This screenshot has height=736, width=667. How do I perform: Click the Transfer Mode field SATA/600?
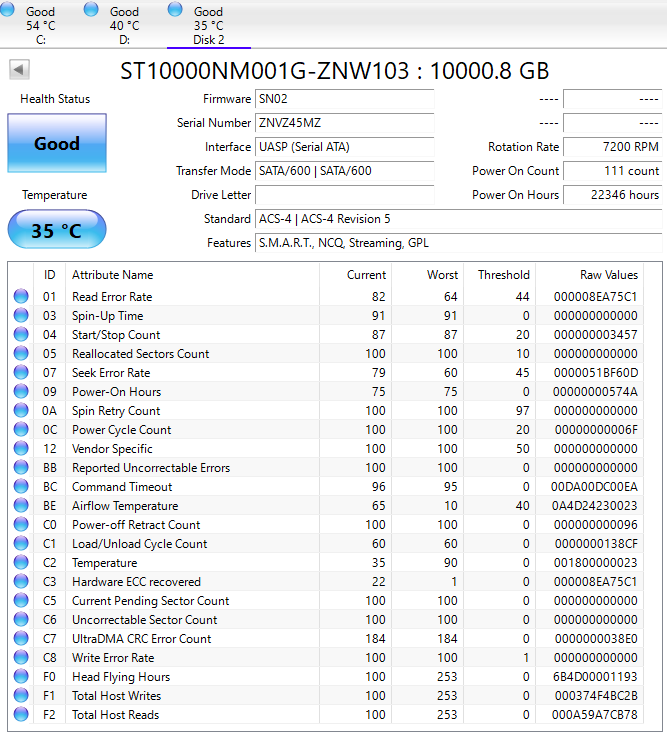coord(345,171)
